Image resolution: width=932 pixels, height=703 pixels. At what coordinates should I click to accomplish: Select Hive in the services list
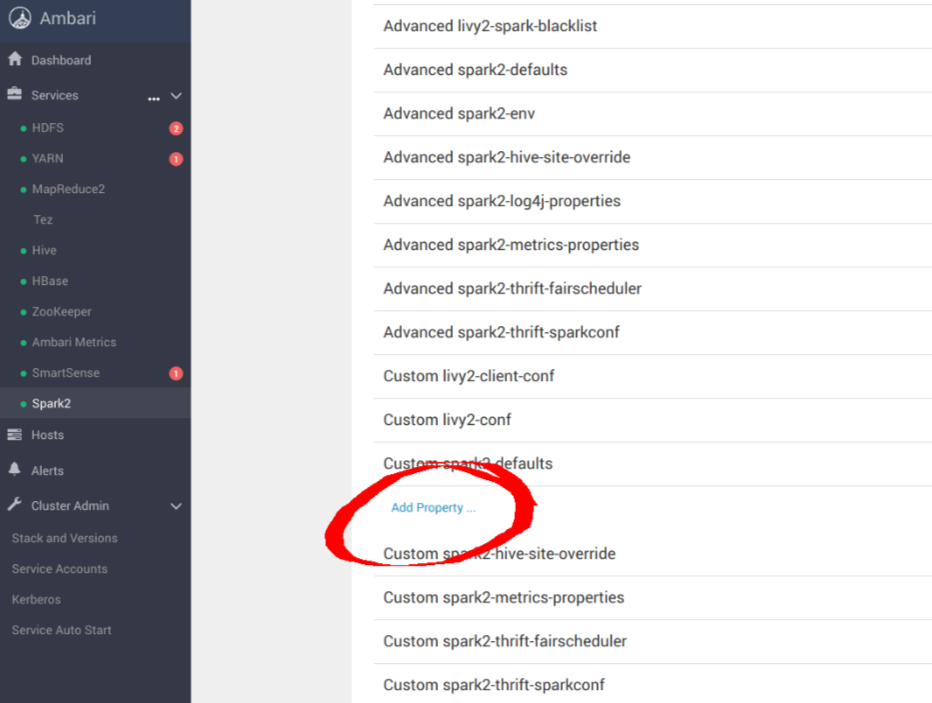[x=45, y=250]
